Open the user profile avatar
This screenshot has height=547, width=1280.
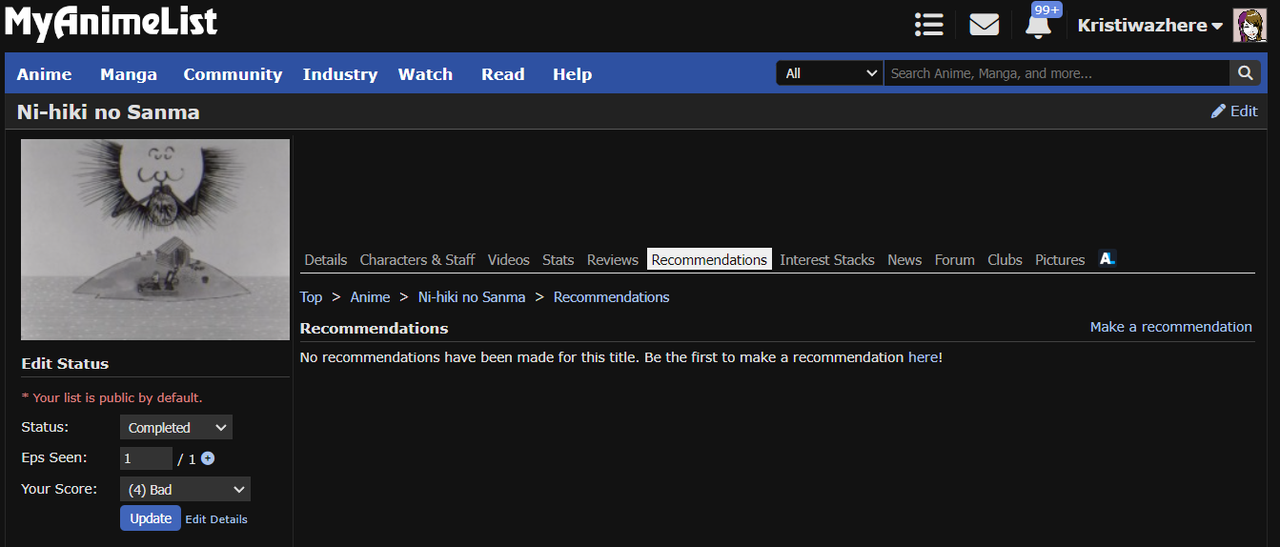coord(1249,26)
